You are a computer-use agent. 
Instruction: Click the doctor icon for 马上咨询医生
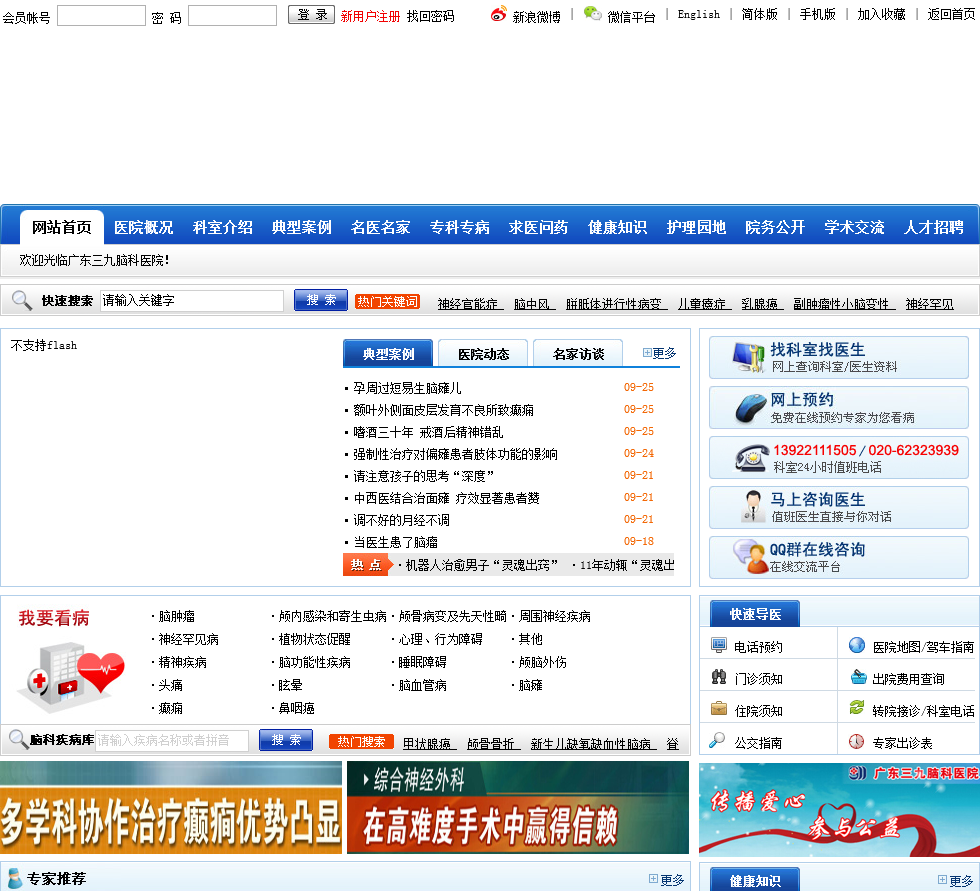pyautogui.click(x=752, y=507)
